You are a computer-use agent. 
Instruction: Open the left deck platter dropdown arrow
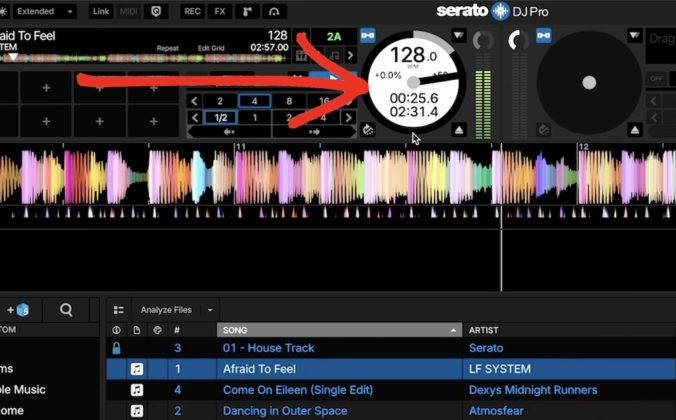point(459,35)
